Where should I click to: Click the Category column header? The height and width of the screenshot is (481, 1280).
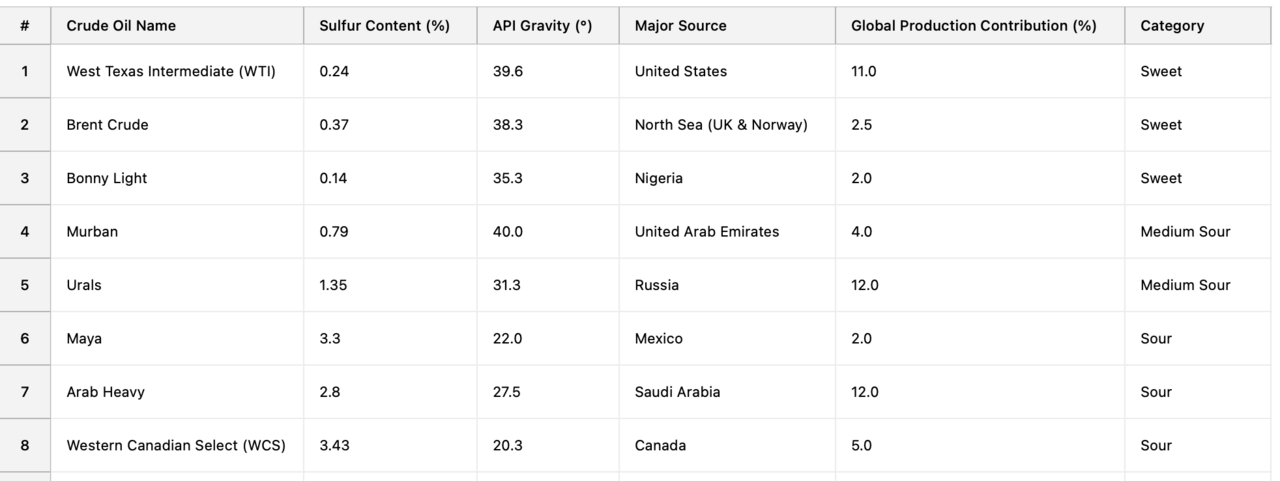1172,26
